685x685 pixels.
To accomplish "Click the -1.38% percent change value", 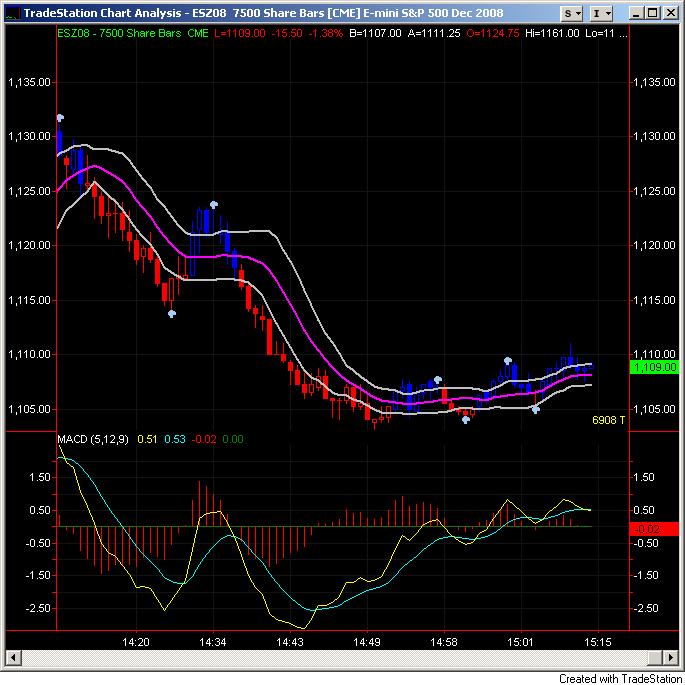I will coord(325,33).
